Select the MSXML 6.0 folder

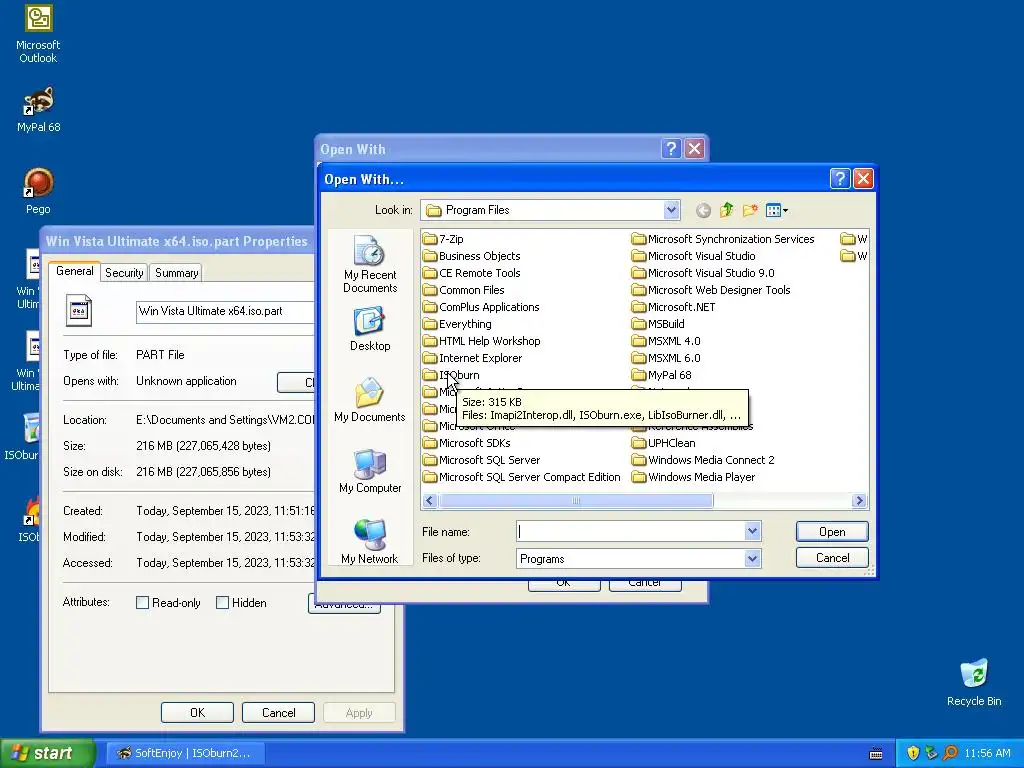pos(666,358)
